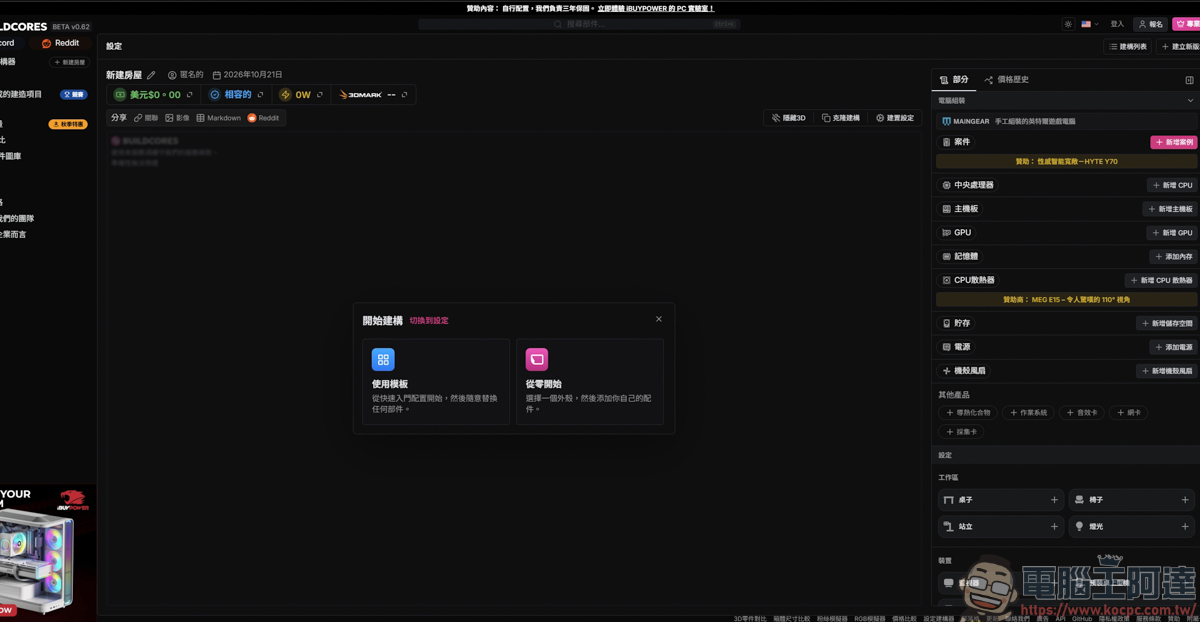Add 作業系統 operating system chip
1200x622 pixels.
[1029, 412]
